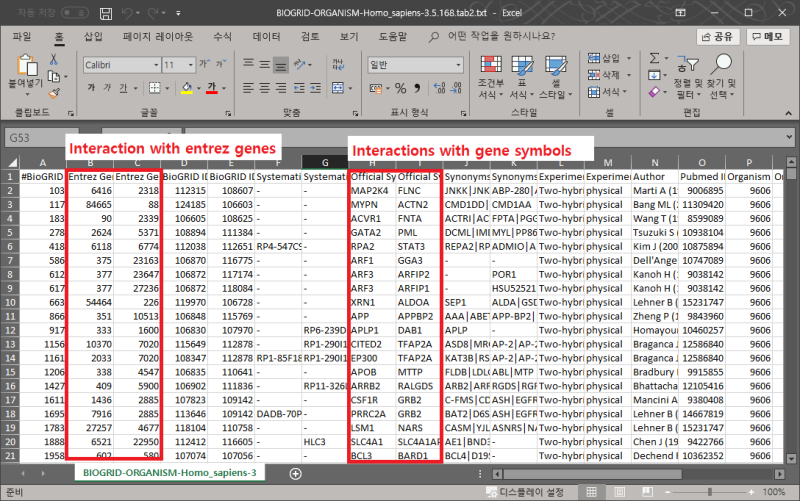The height and width of the screenshot is (501, 800).
Task: Click the Middle Align icon
Action: (264, 64)
